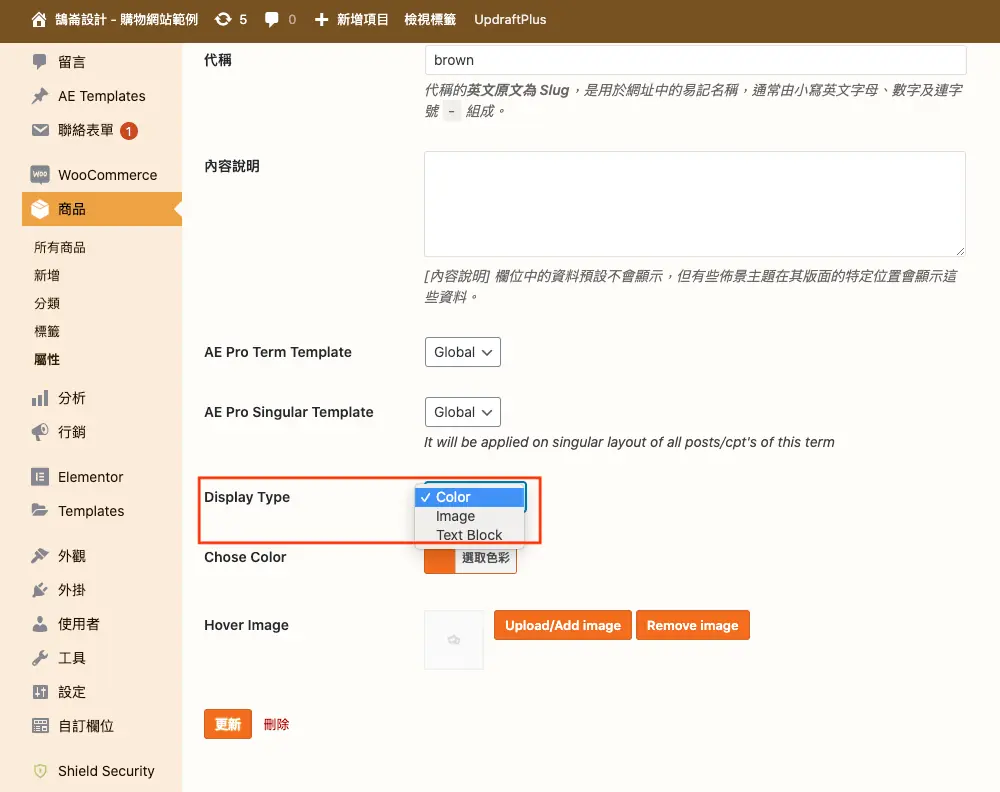Open 分類 submenu item
This screenshot has width=1000, height=792.
pos(47,304)
